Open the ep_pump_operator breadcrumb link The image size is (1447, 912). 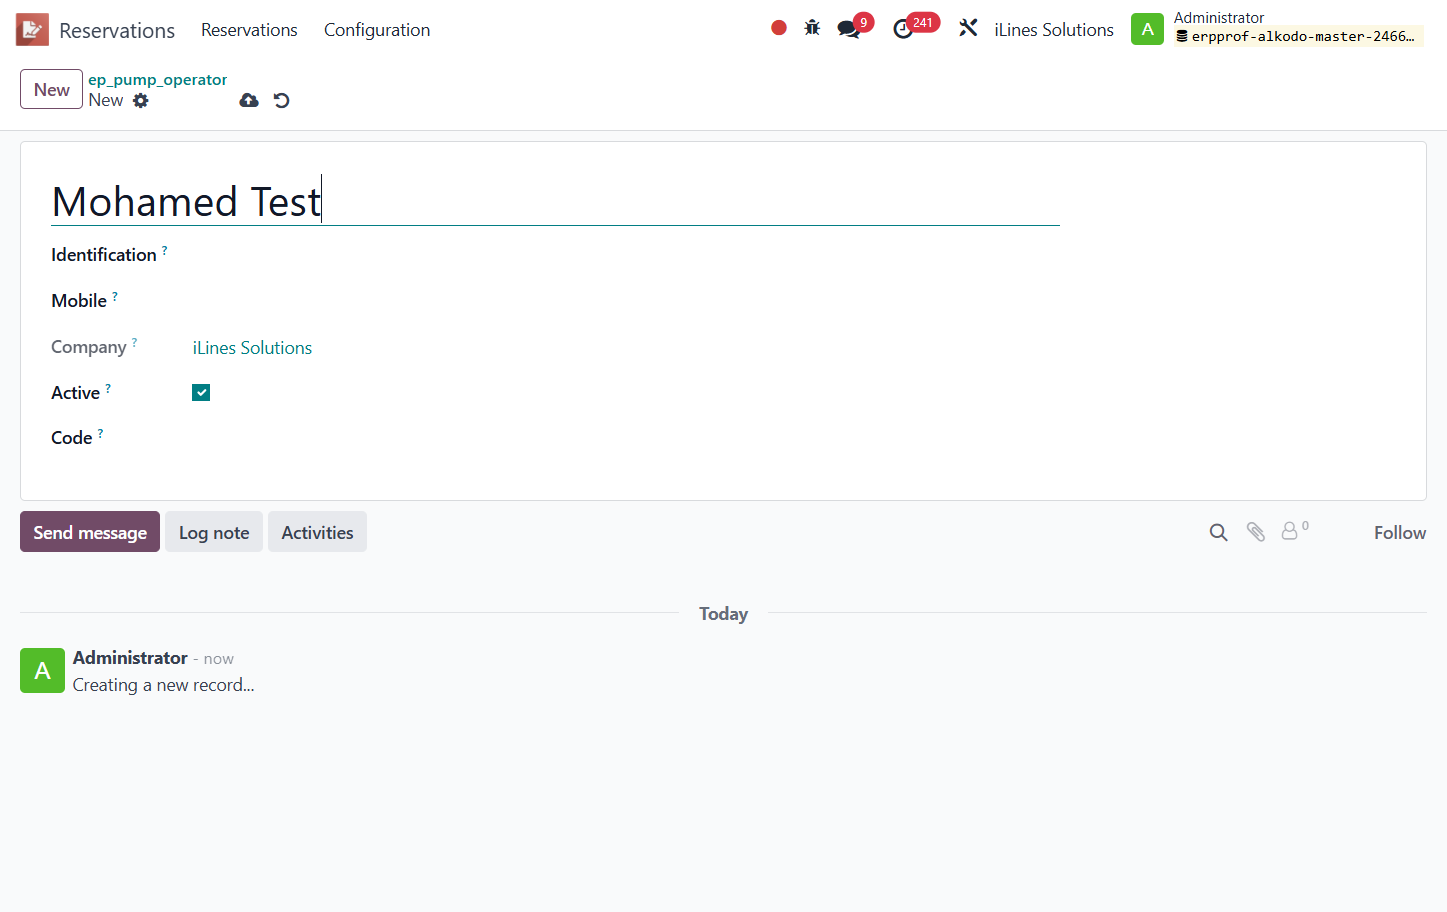[158, 80]
